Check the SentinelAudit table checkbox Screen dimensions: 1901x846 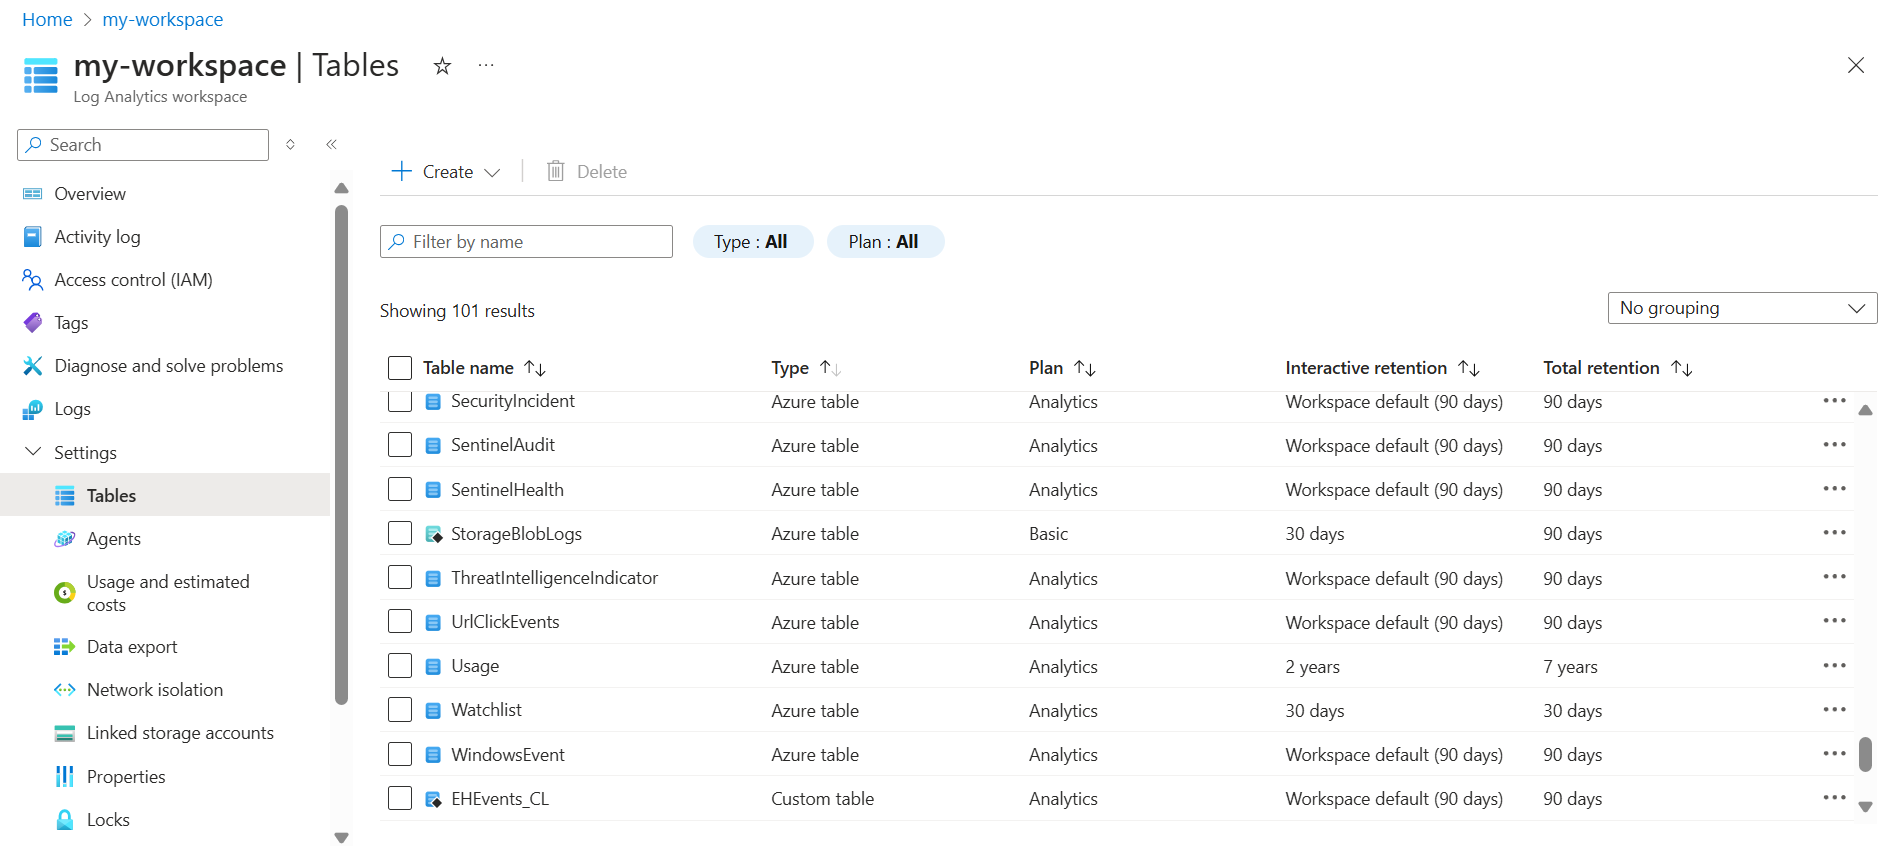[400, 445]
